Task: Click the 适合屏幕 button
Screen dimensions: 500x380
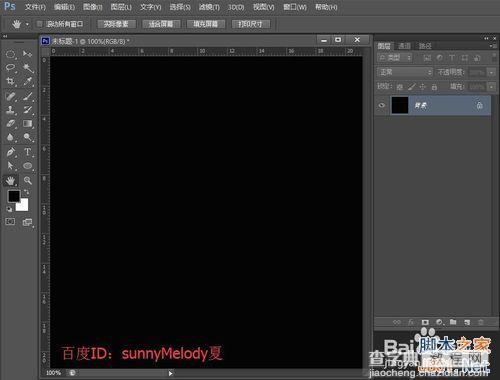Action: [x=161, y=24]
